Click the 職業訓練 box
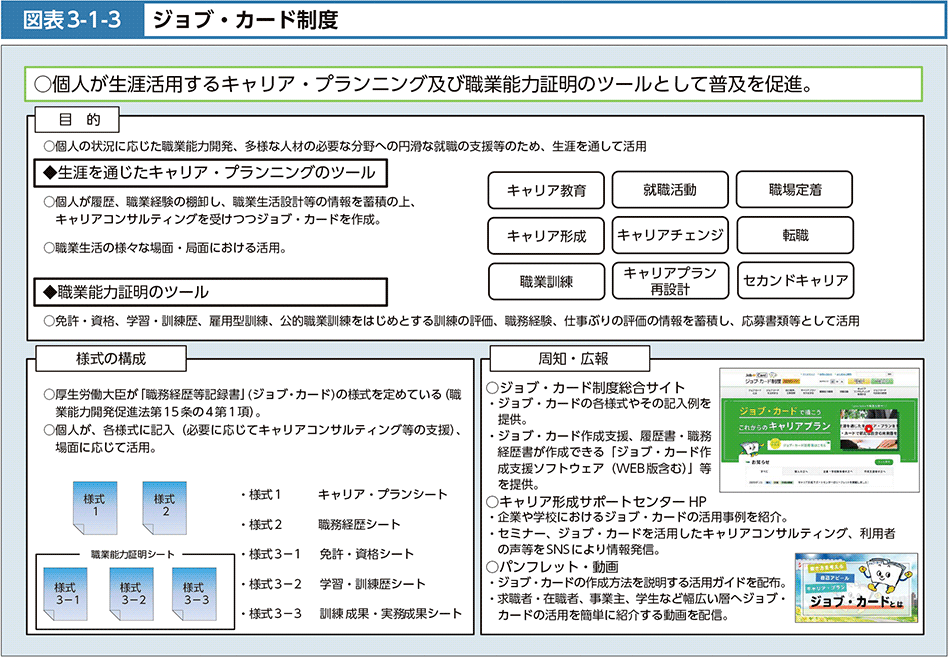This screenshot has height=657, width=948. [546, 281]
